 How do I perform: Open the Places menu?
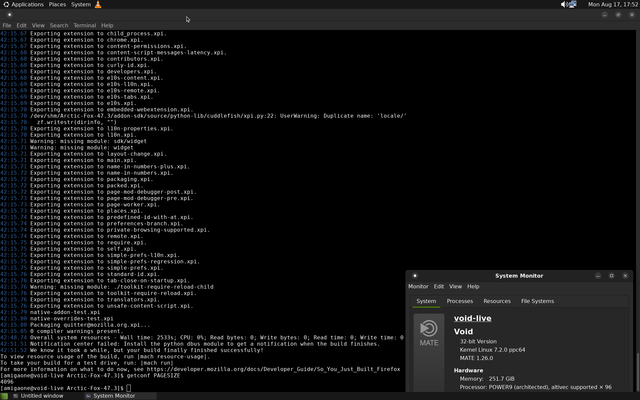57,4
